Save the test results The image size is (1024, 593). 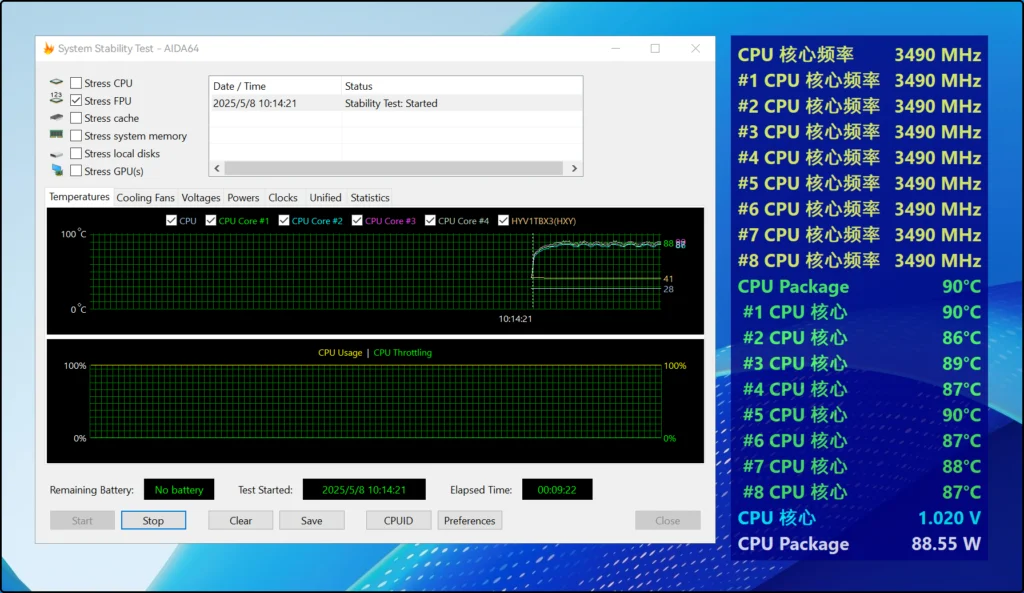tap(312, 521)
